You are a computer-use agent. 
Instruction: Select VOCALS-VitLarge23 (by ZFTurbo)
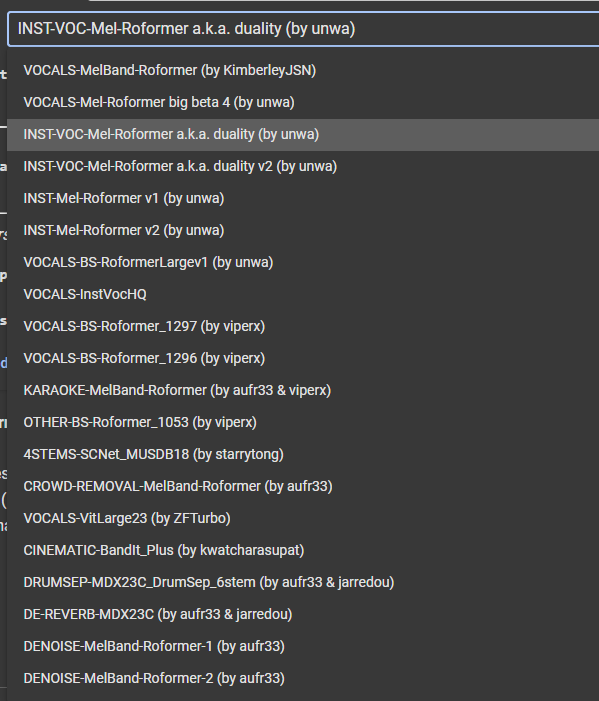[x=303, y=519]
